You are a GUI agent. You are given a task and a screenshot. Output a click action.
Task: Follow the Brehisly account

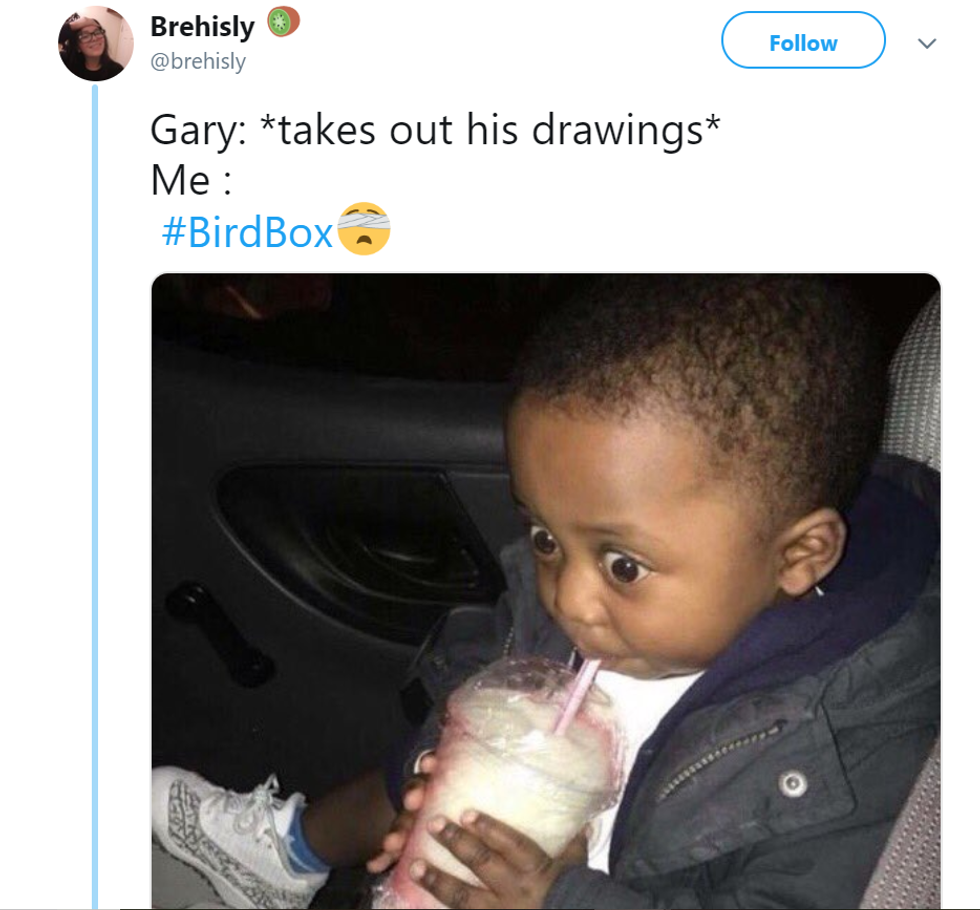803,41
